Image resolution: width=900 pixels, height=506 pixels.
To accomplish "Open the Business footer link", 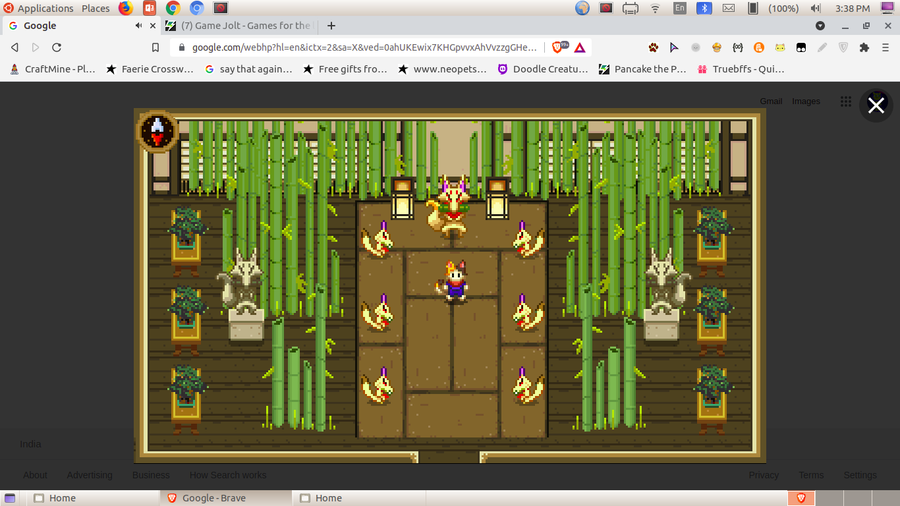I will click(151, 475).
